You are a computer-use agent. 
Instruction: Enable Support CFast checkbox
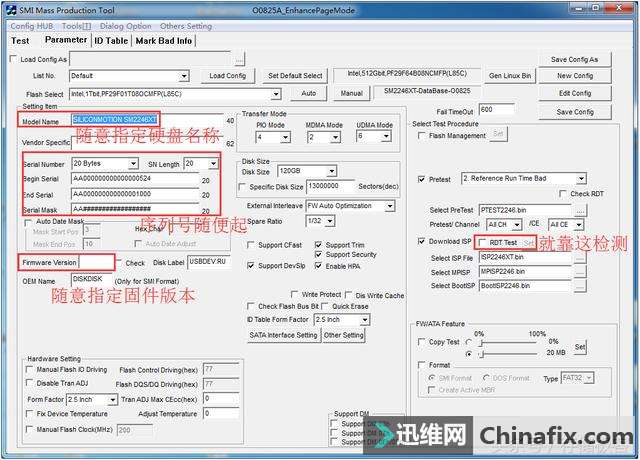coord(251,245)
